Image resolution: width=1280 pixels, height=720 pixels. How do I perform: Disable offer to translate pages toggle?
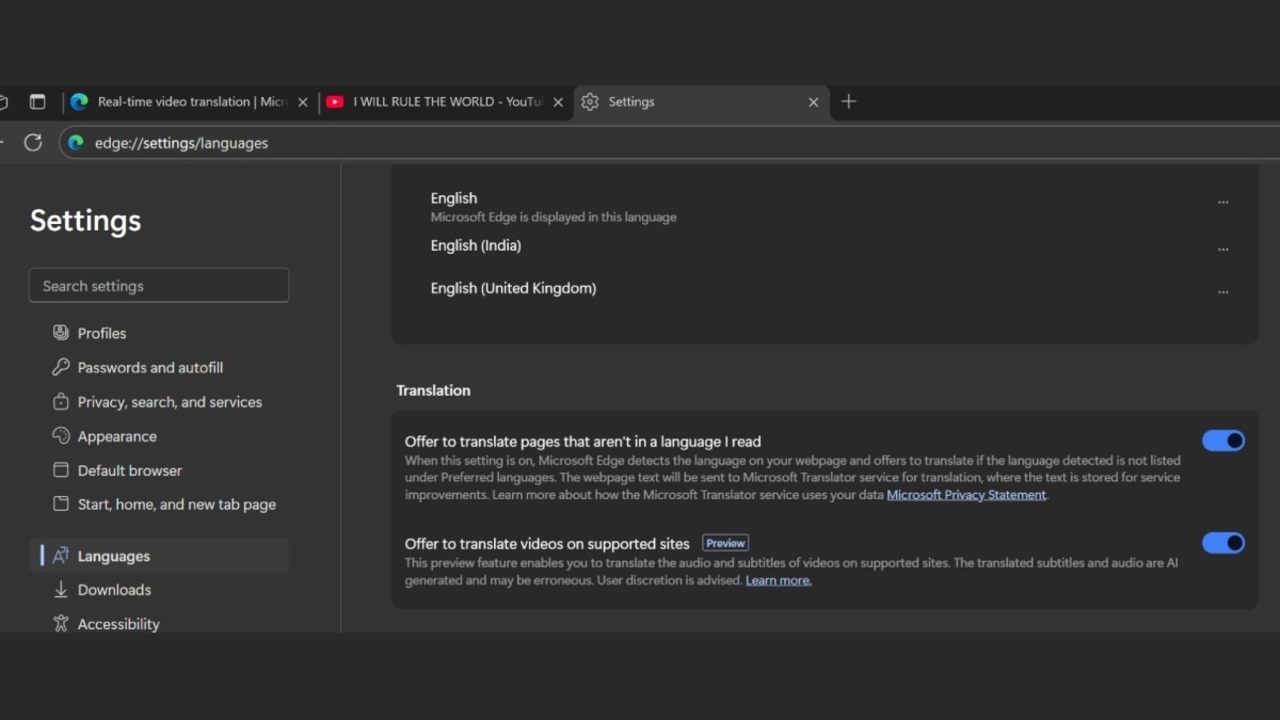(1223, 441)
